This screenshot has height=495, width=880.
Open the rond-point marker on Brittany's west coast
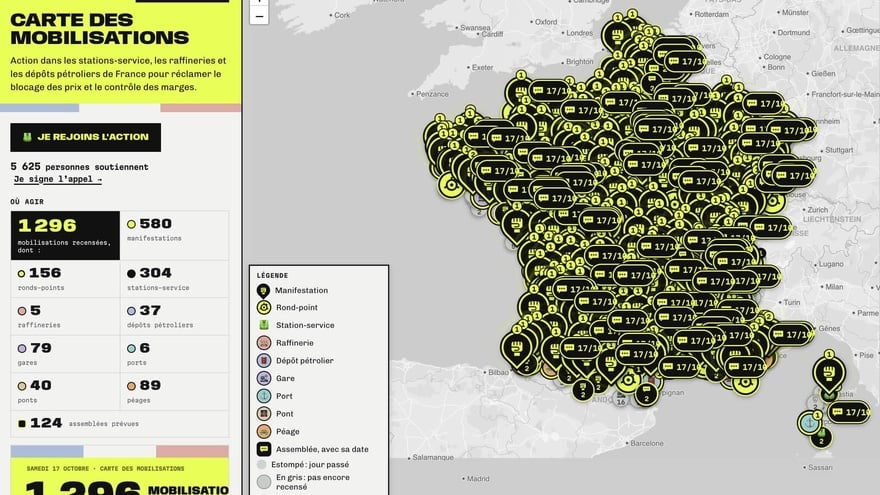click(x=451, y=185)
